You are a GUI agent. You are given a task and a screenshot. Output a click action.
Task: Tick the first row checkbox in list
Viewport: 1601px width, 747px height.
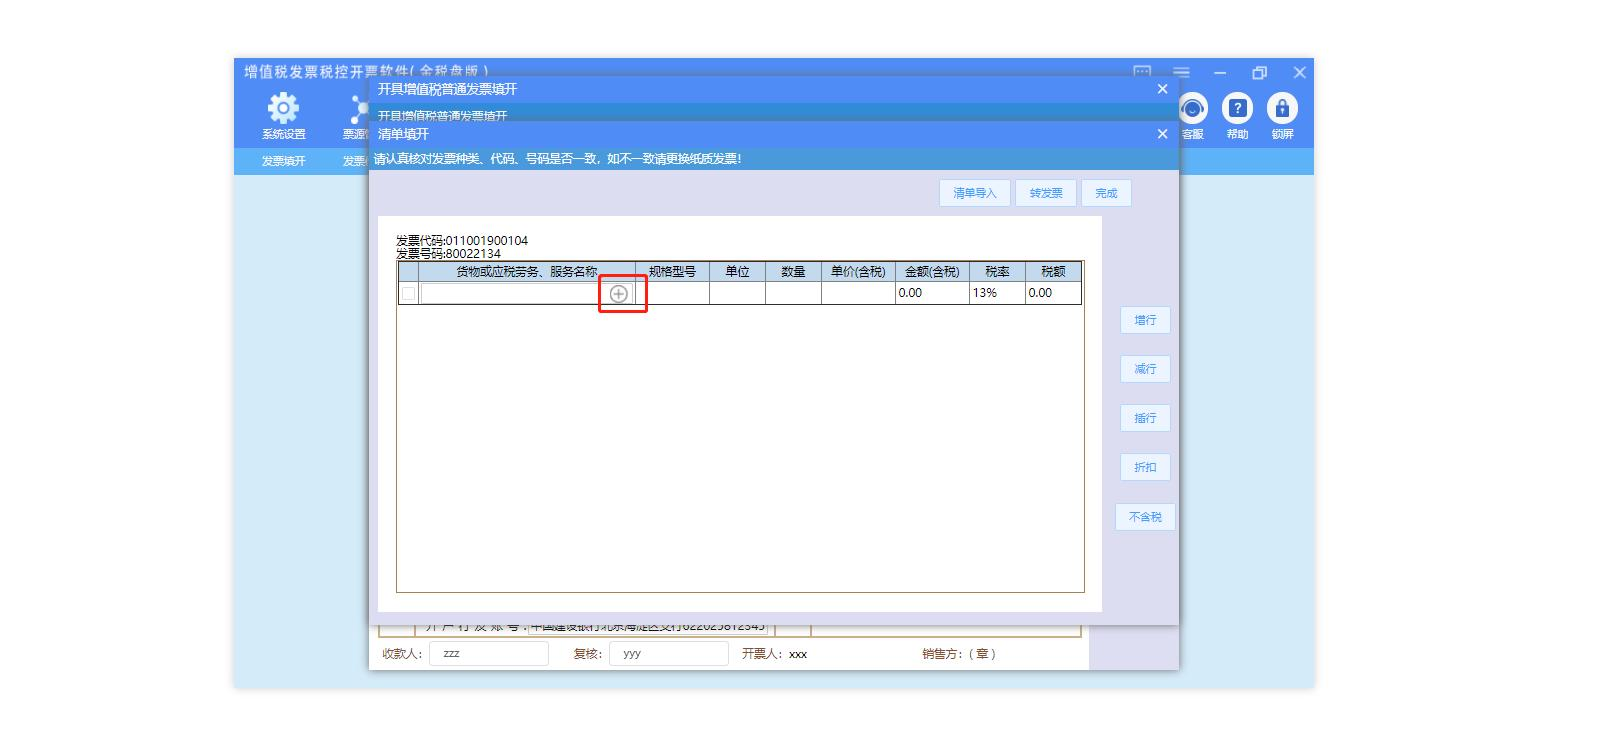click(408, 294)
